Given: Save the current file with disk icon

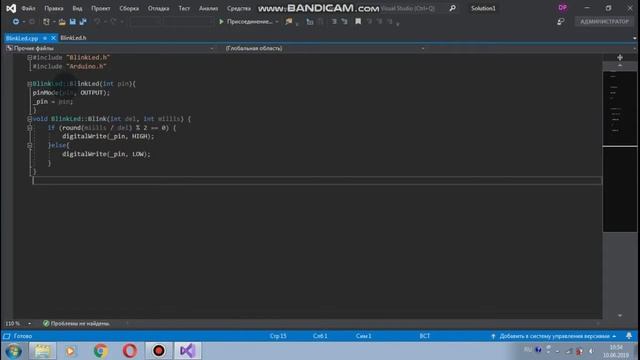Looking at the screenshot, I should click(x=73, y=22).
